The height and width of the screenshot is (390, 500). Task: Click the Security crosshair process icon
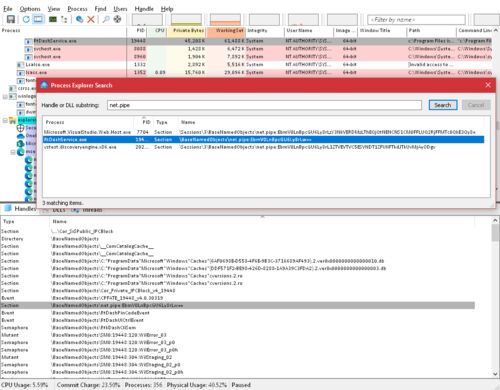(21, 128)
